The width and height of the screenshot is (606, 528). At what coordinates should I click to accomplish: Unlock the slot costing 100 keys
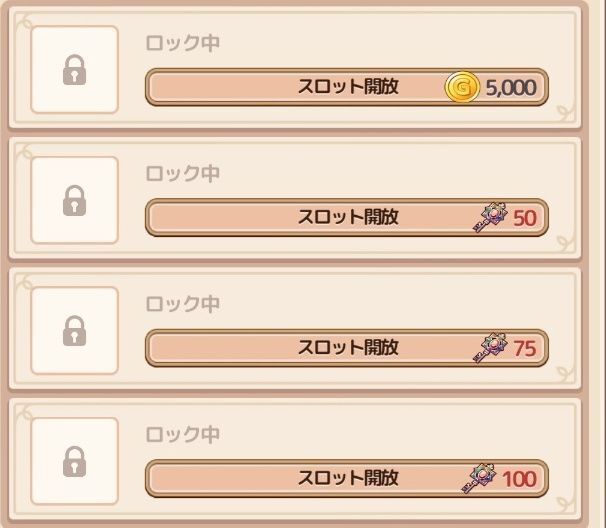point(347,479)
